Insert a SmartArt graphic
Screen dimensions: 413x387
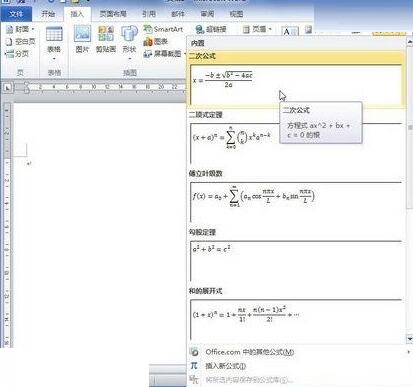tap(163, 29)
